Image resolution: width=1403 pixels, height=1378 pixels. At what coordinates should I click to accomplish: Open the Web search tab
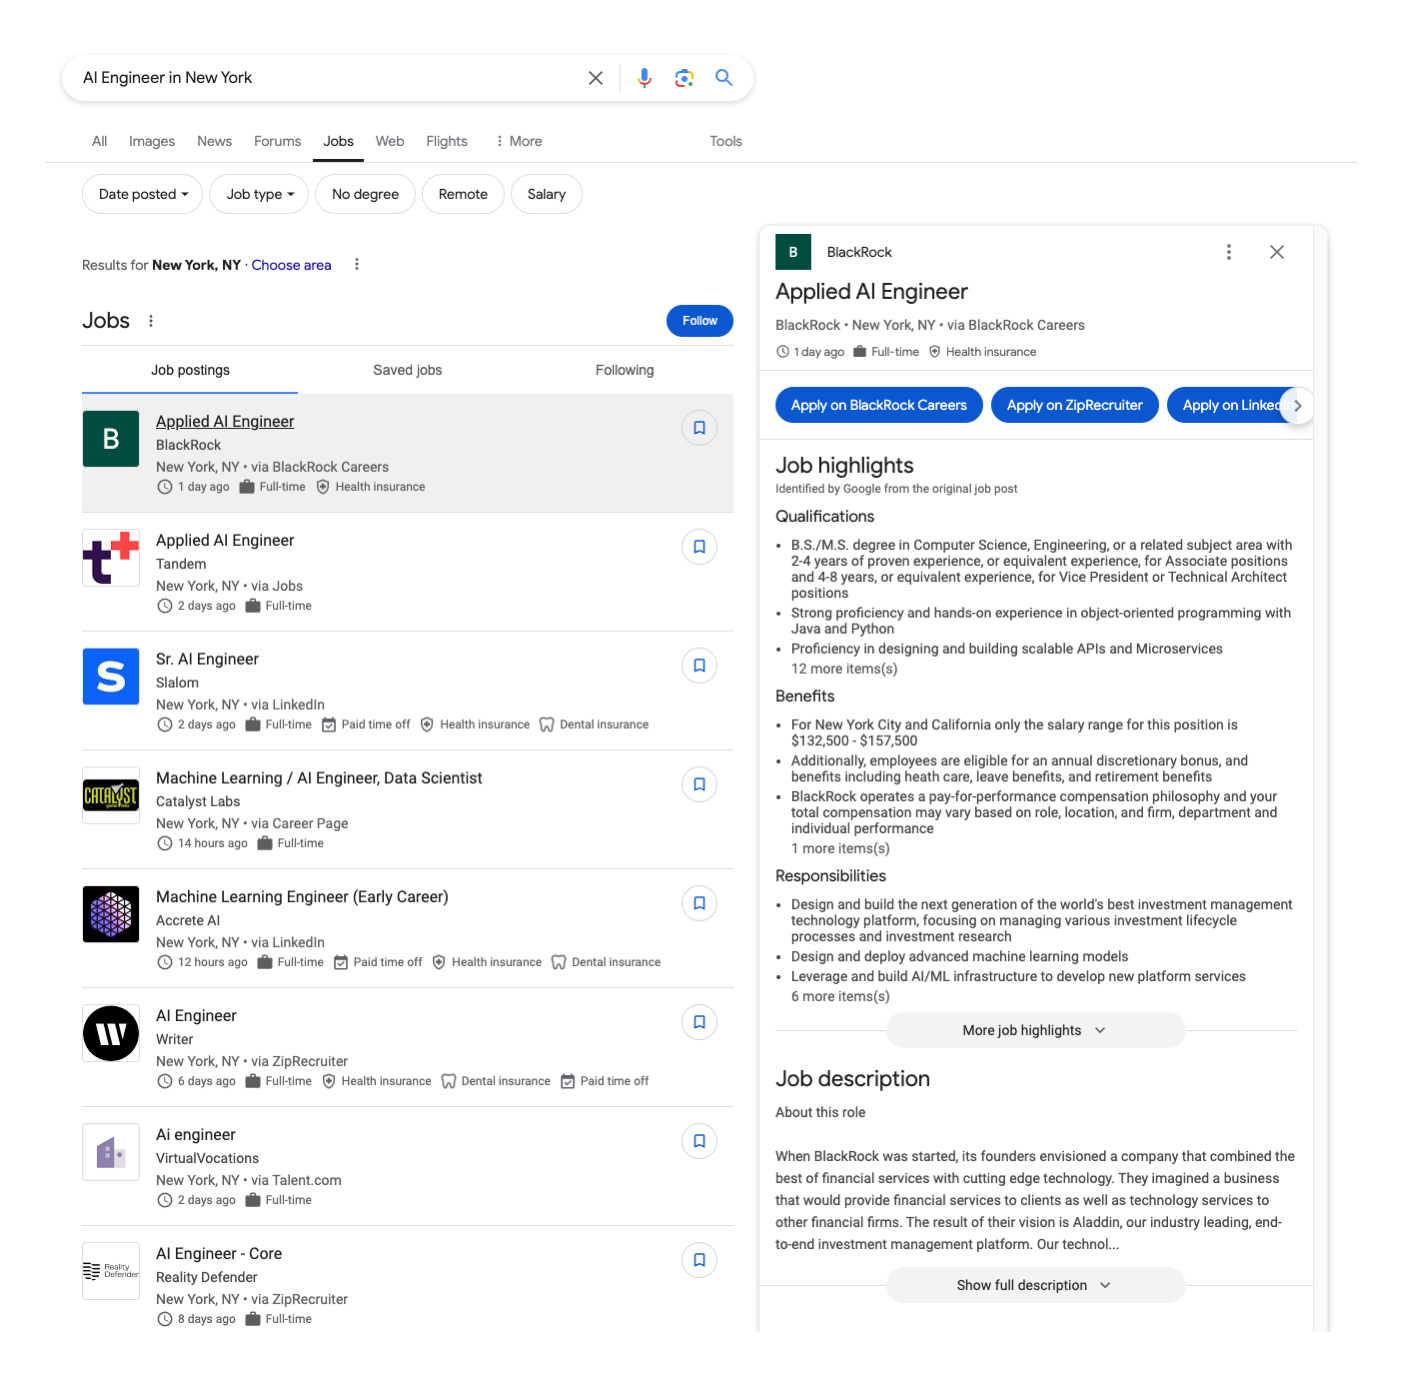click(x=390, y=141)
